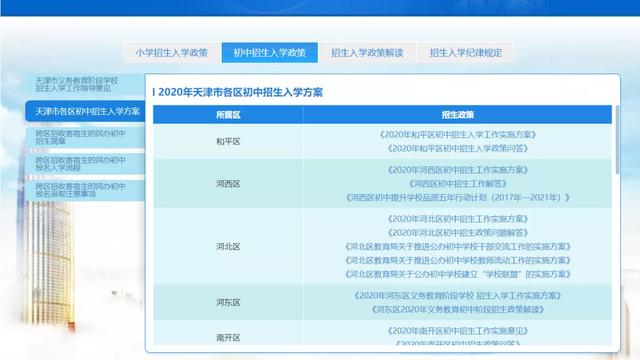Select the 初中招生入学政策 tab
This screenshot has width=640, height=360.
pyautogui.click(x=269, y=53)
